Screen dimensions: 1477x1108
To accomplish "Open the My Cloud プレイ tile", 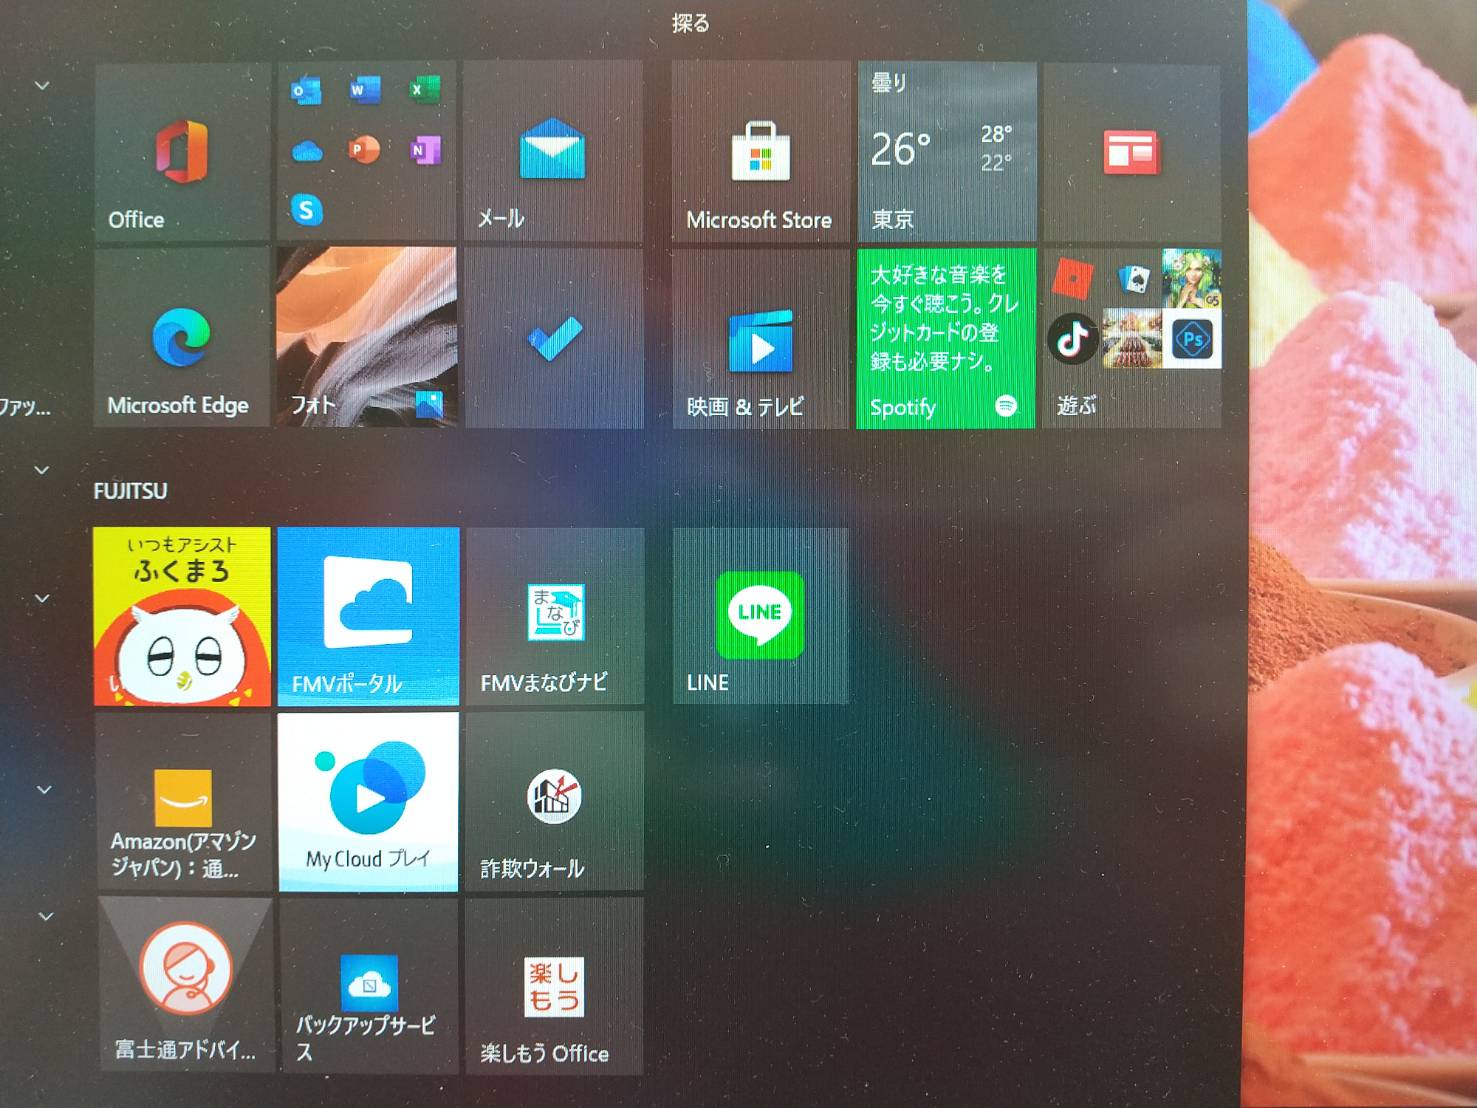I will [x=369, y=802].
